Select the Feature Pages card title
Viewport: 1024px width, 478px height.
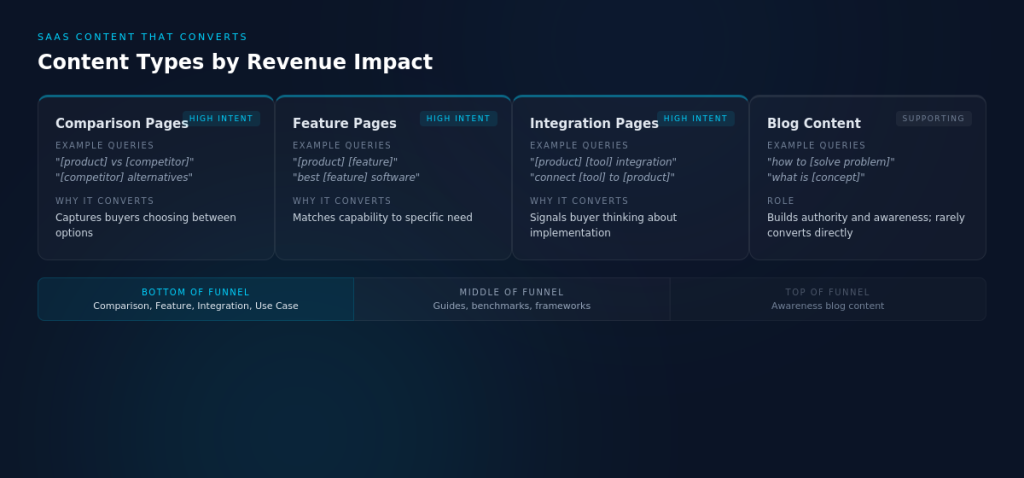click(345, 123)
